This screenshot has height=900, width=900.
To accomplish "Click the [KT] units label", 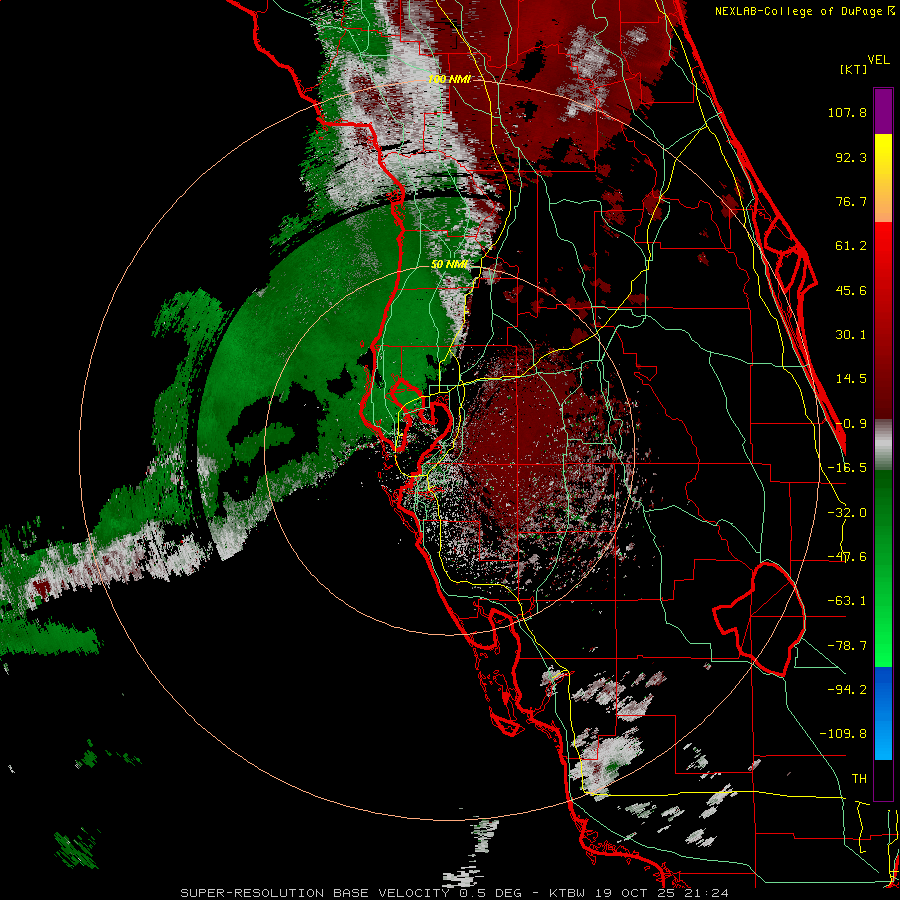I will pyautogui.click(x=853, y=69).
